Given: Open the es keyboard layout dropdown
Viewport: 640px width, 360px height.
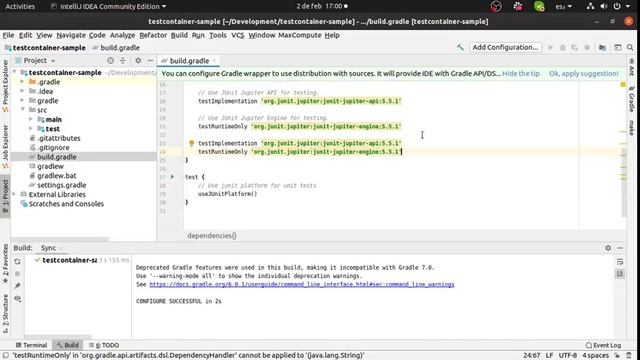Looking at the screenshot, I should pos(564,6).
